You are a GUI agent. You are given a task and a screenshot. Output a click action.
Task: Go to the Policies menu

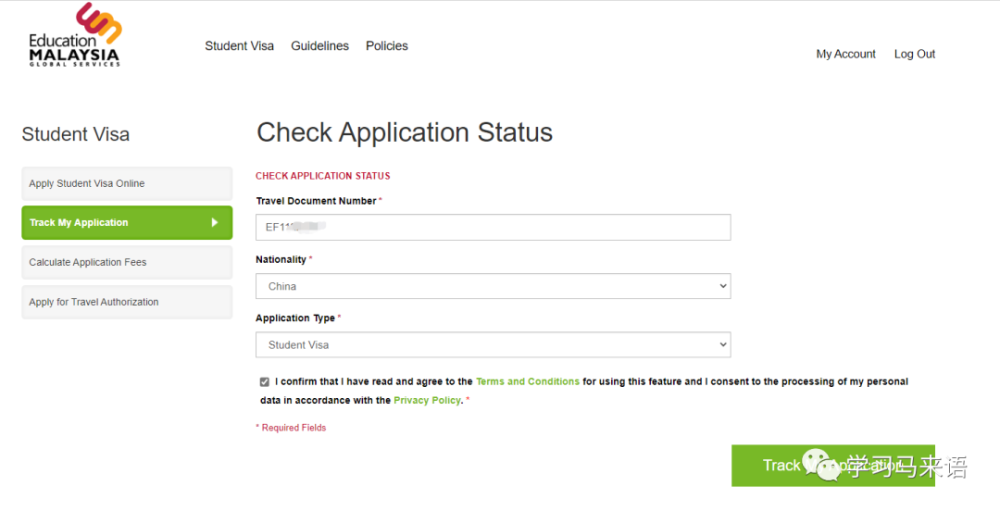pyautogui.click(x=387, y=46)
